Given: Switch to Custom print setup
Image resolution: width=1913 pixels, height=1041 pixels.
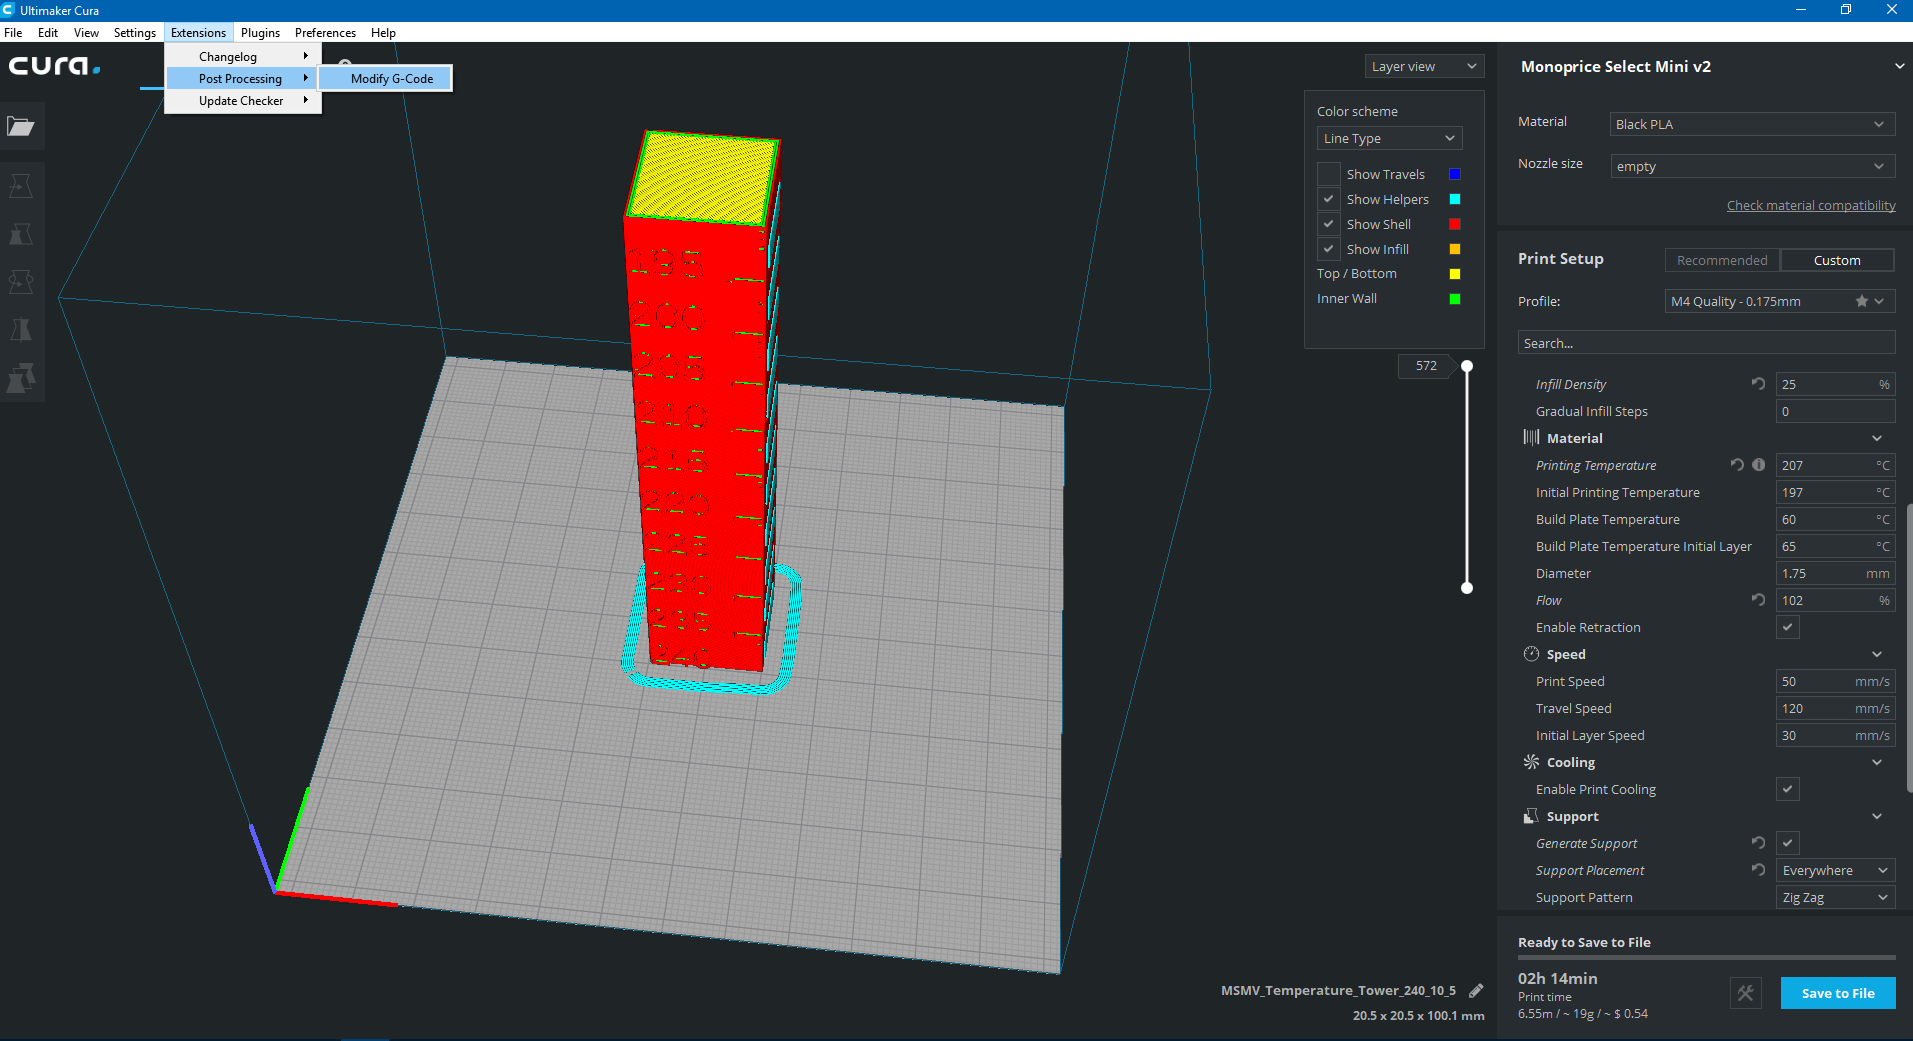Looking at the screenshot, I should [1837, 260].
